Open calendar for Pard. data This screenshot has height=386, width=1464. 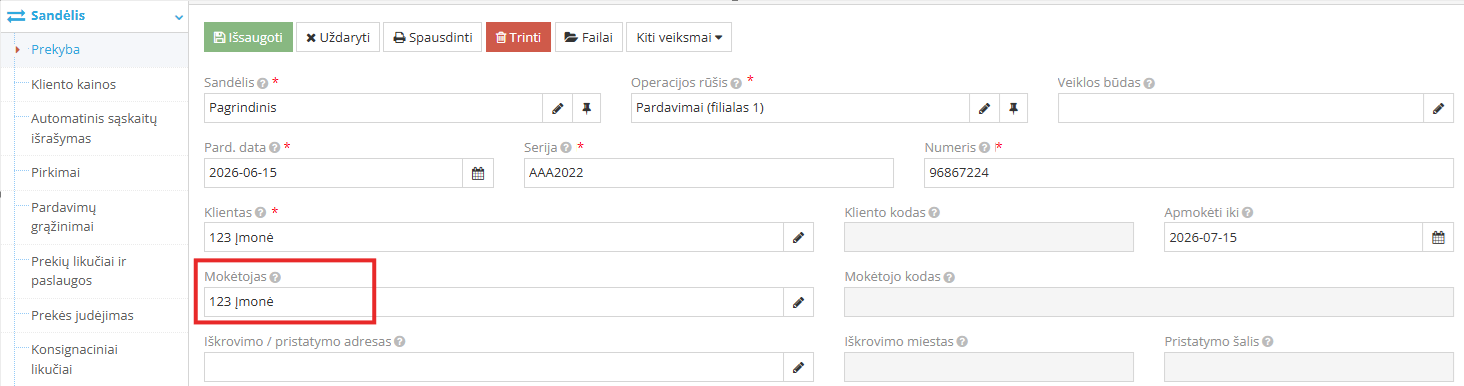point(478,173)
